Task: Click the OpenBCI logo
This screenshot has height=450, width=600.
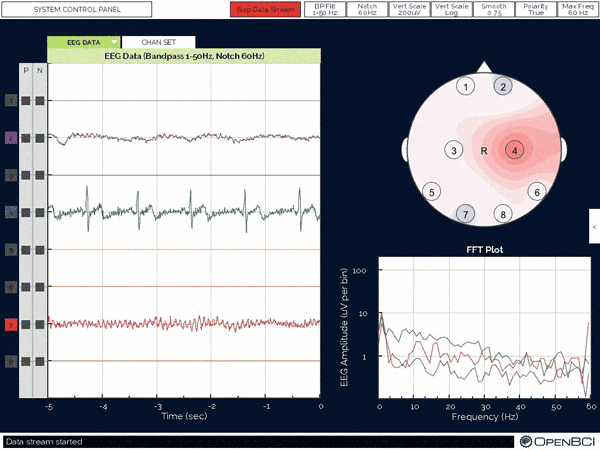Action: coord(558,441)
